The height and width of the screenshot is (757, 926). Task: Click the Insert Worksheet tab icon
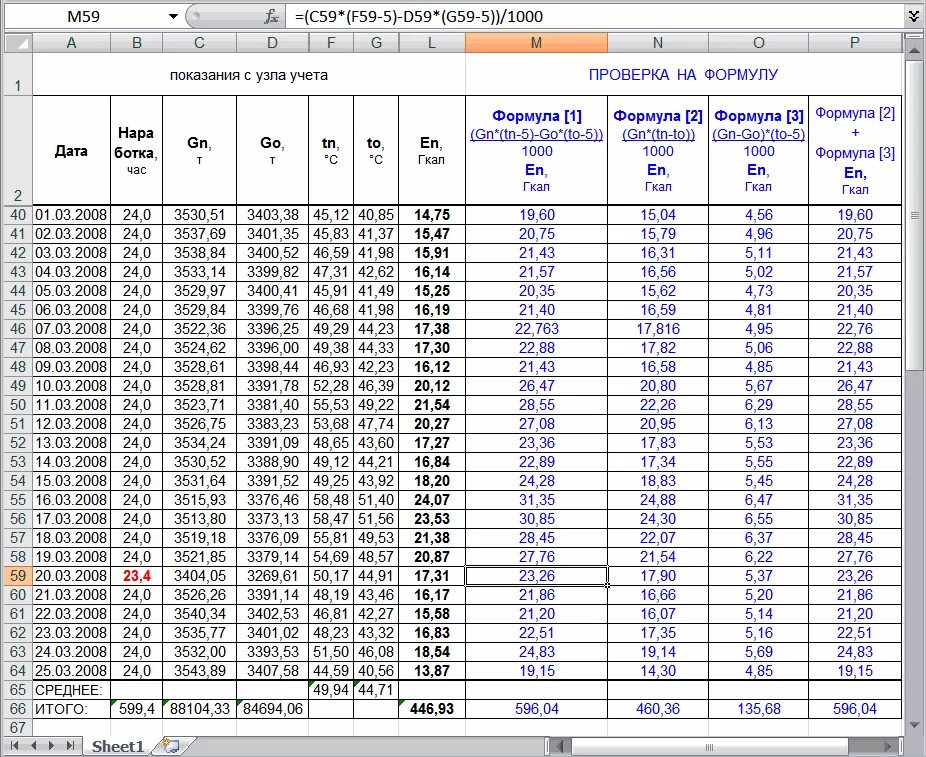coord(171,745)
